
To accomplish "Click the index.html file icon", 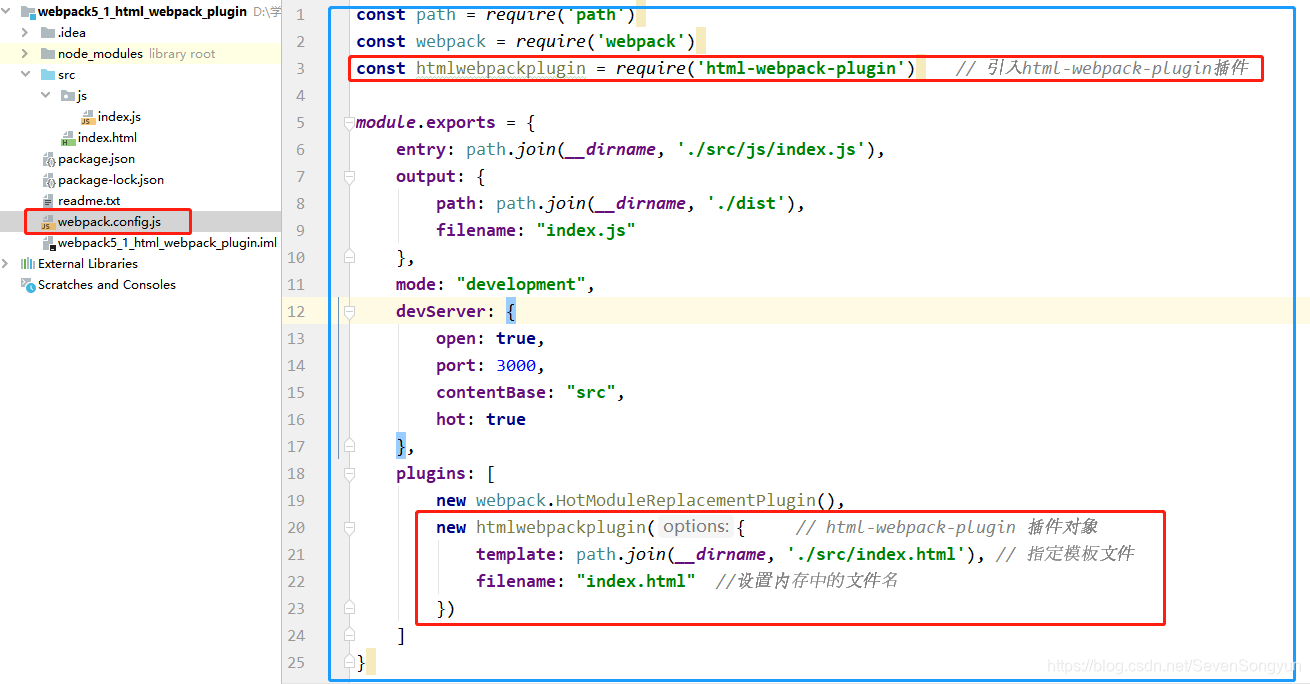I will [x=68, y=138].
